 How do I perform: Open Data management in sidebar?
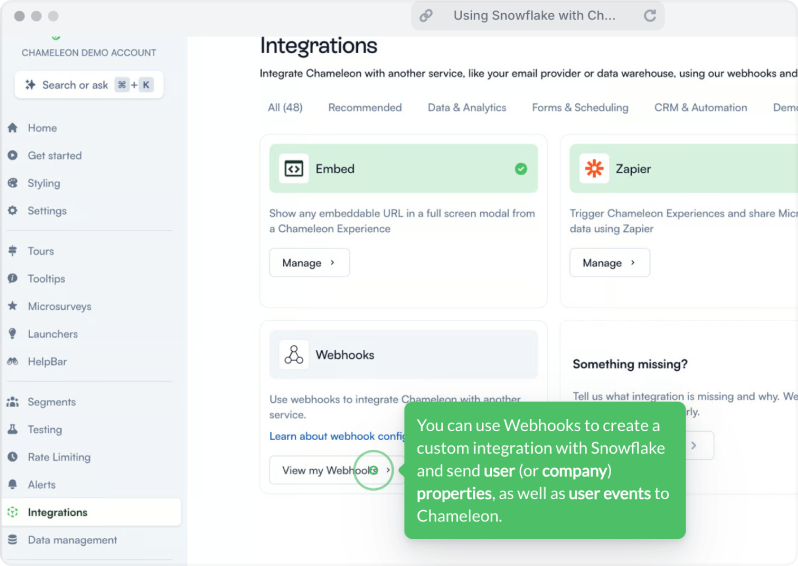(72, 540)
